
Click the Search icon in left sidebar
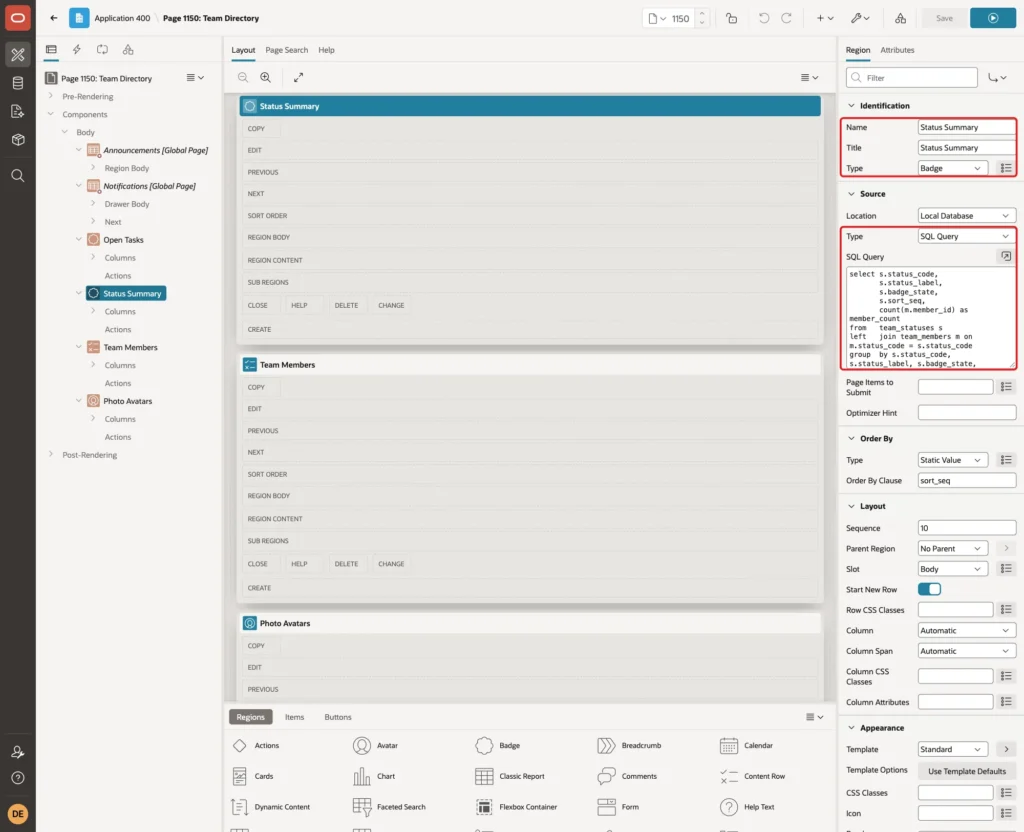tap(18, 176)
